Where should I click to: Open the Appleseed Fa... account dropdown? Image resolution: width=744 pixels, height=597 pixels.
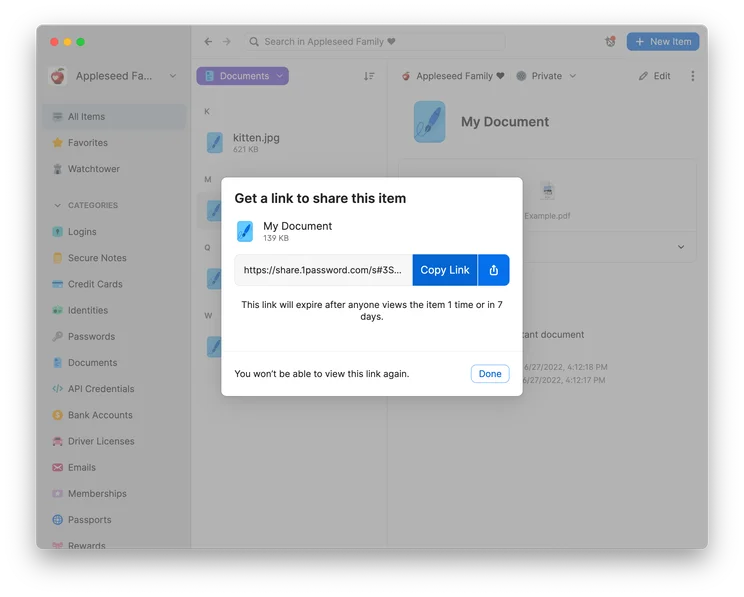(114, 76)
